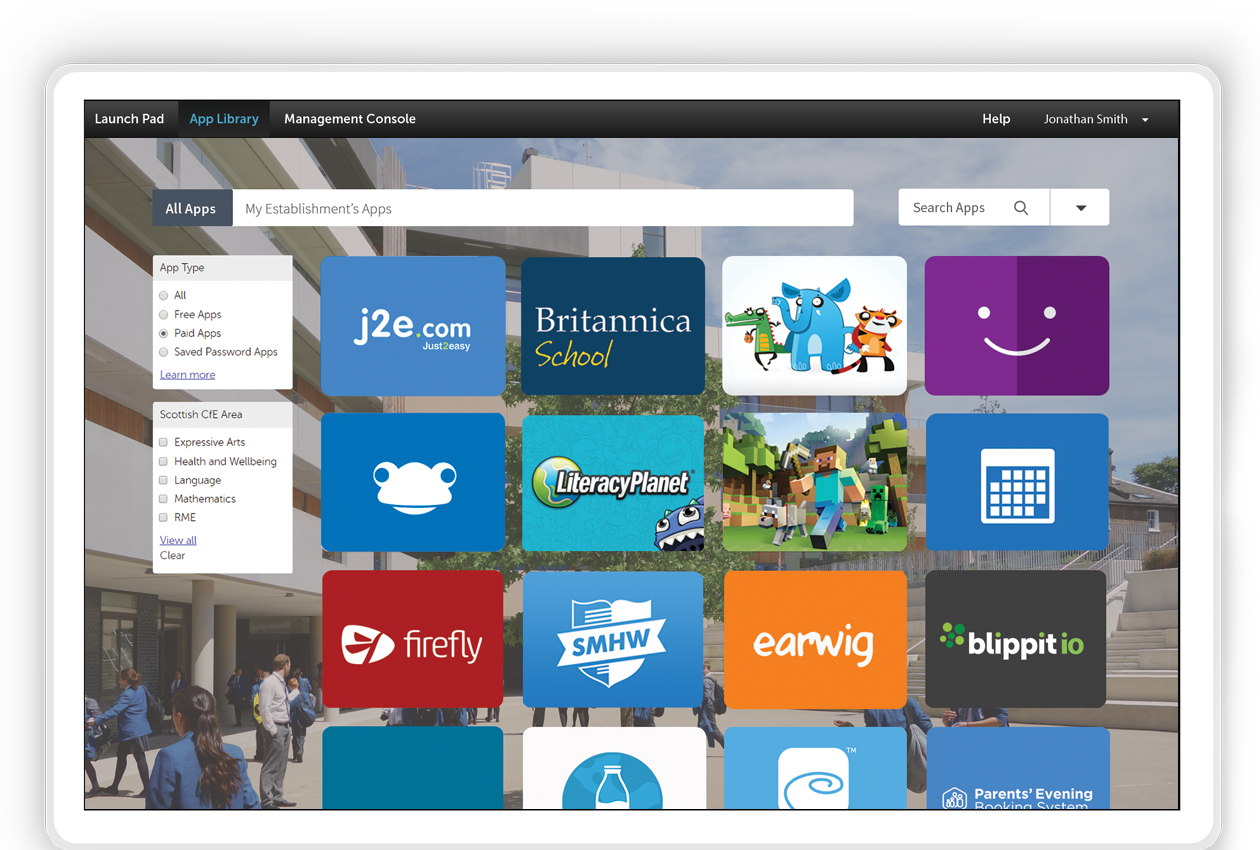
Task: Open the Management Console tab
Action: pos(350,119)
